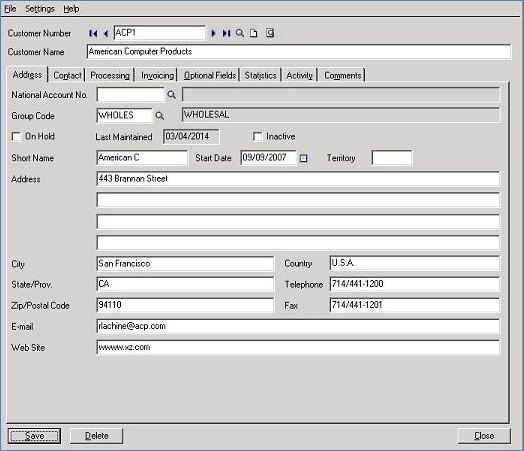Open National Account No. finder
Viewport: 524px width, 451px height.
[171, 95]
